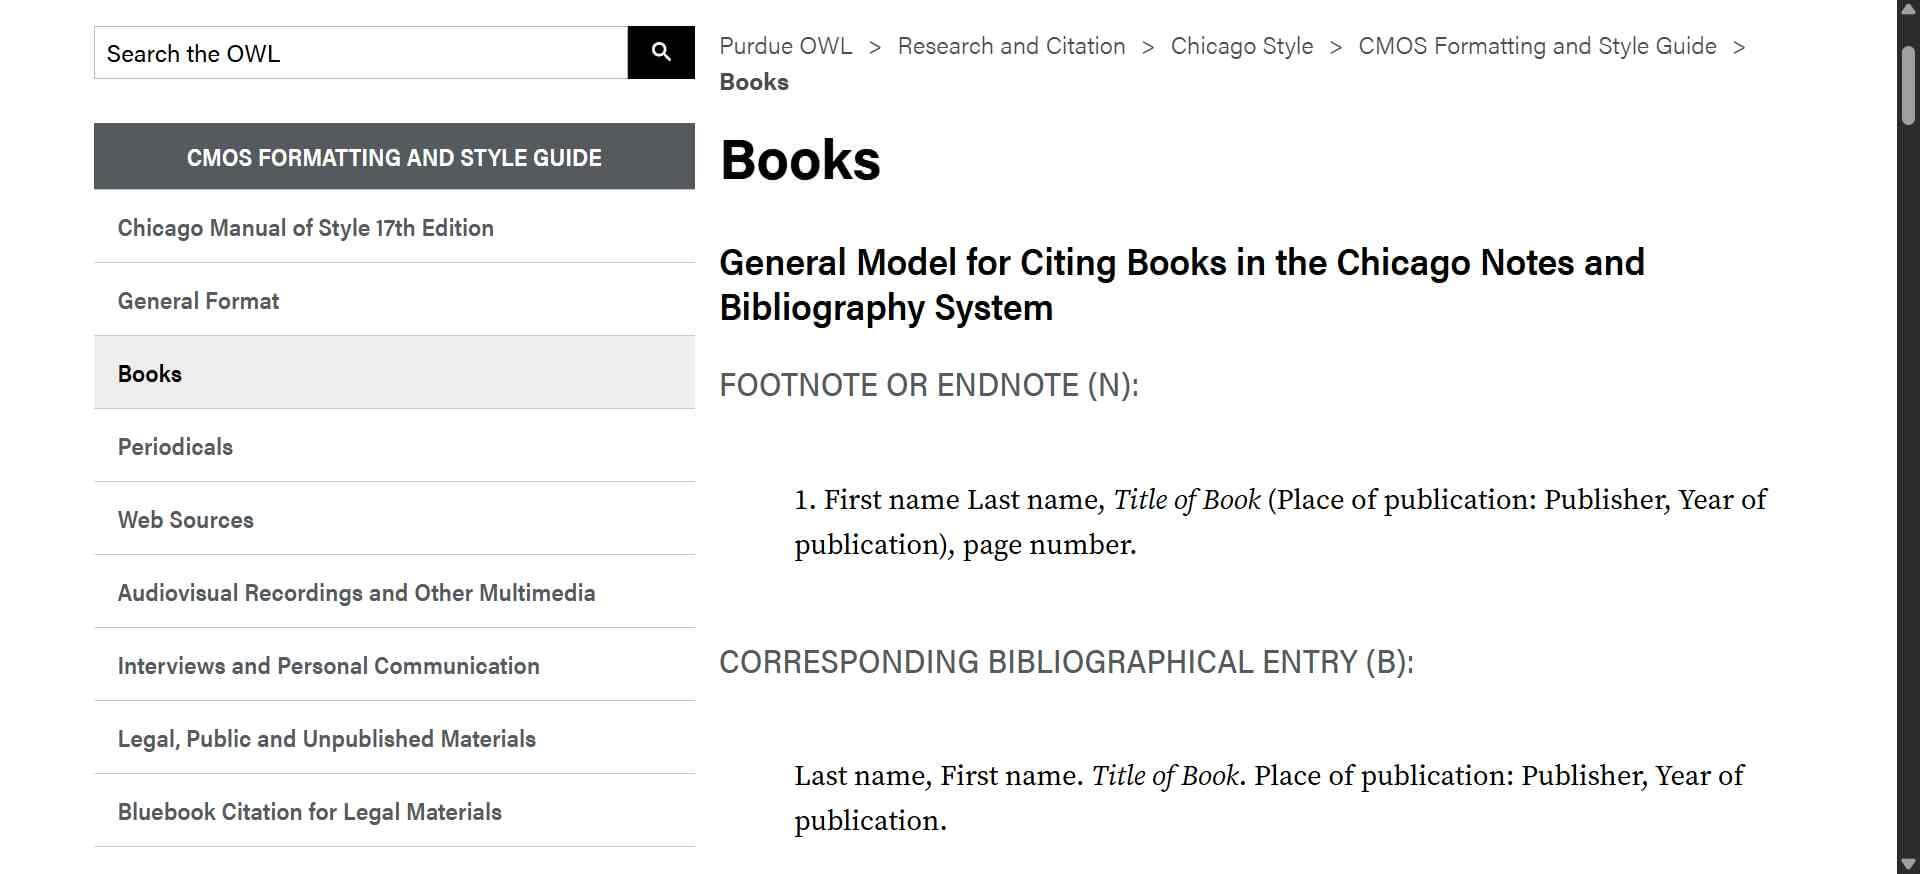Open Audiovisual Recordings and Other Multimedia
1920x874 pixels.
[356, 593]
